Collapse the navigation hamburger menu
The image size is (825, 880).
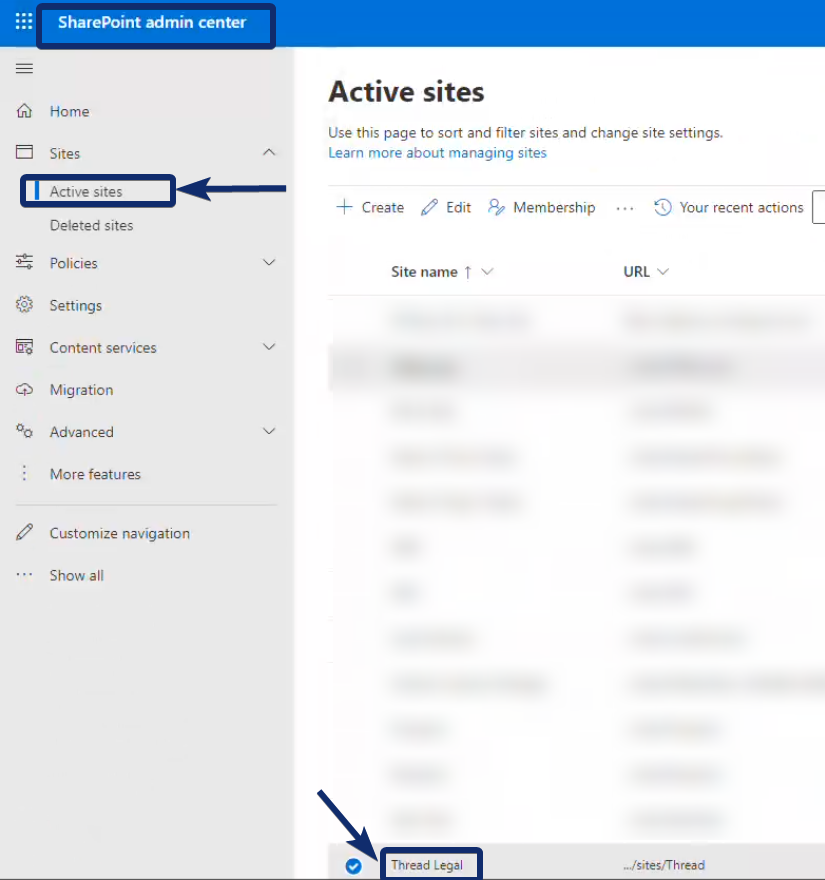click(x=24, y=68)
